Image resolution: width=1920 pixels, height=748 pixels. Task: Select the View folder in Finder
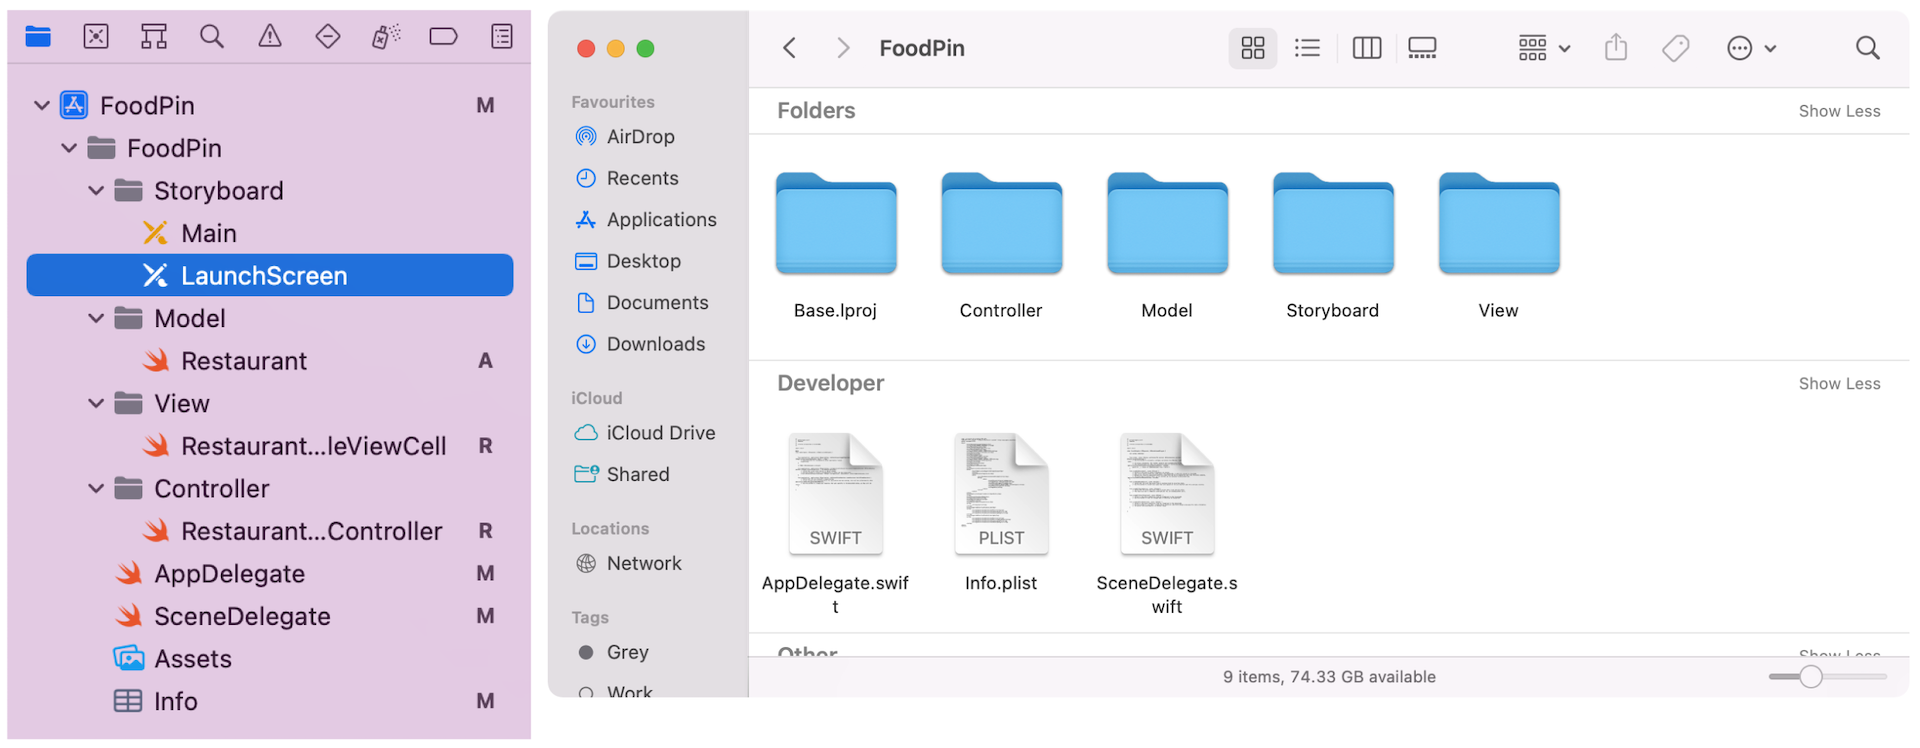(x=1498, y=224)
